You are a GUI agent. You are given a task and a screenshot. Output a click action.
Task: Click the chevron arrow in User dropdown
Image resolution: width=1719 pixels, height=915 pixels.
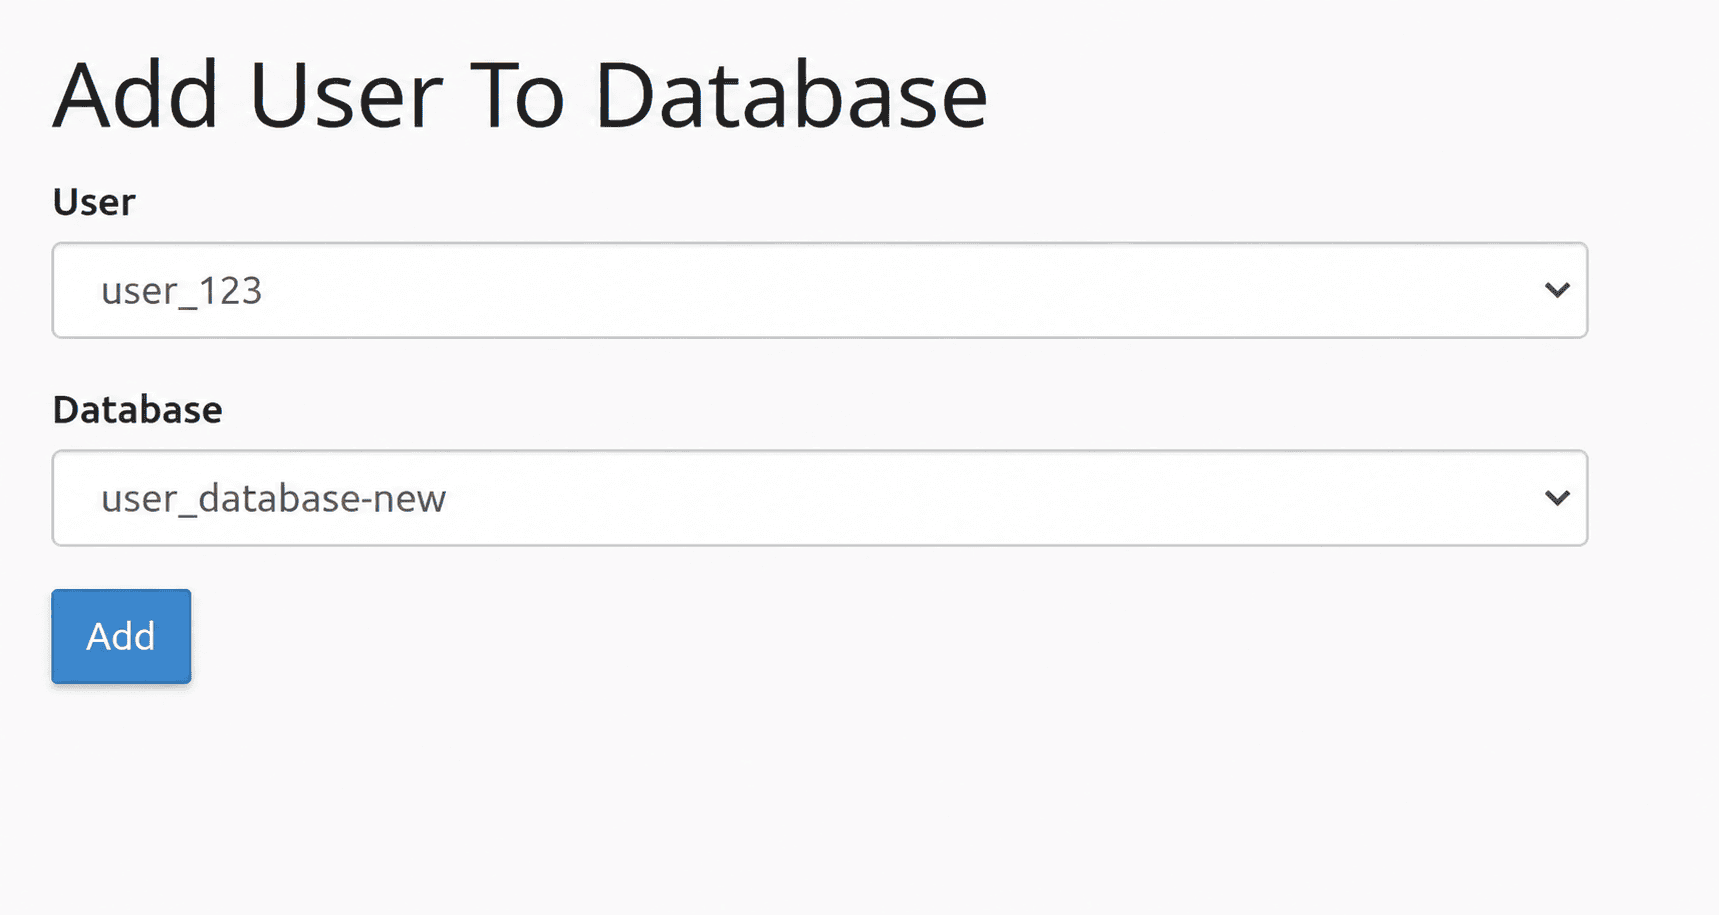1557,290
